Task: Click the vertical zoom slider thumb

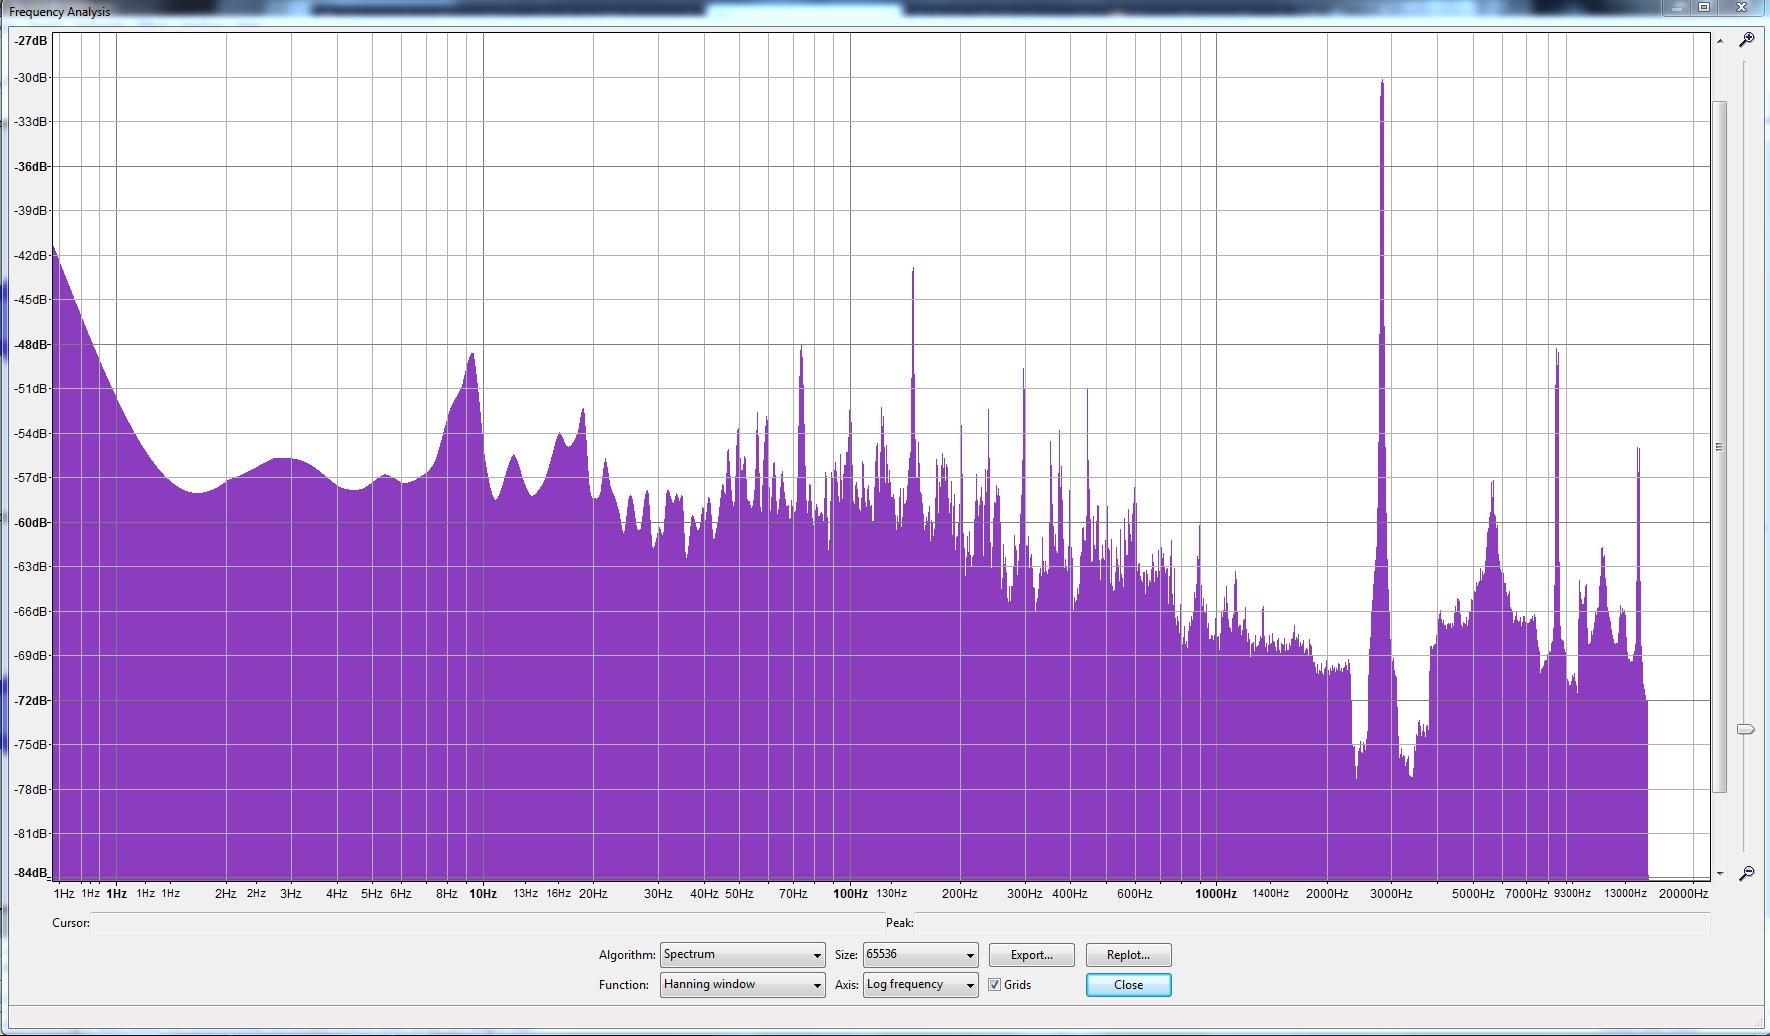Action: click(1745, 730)
